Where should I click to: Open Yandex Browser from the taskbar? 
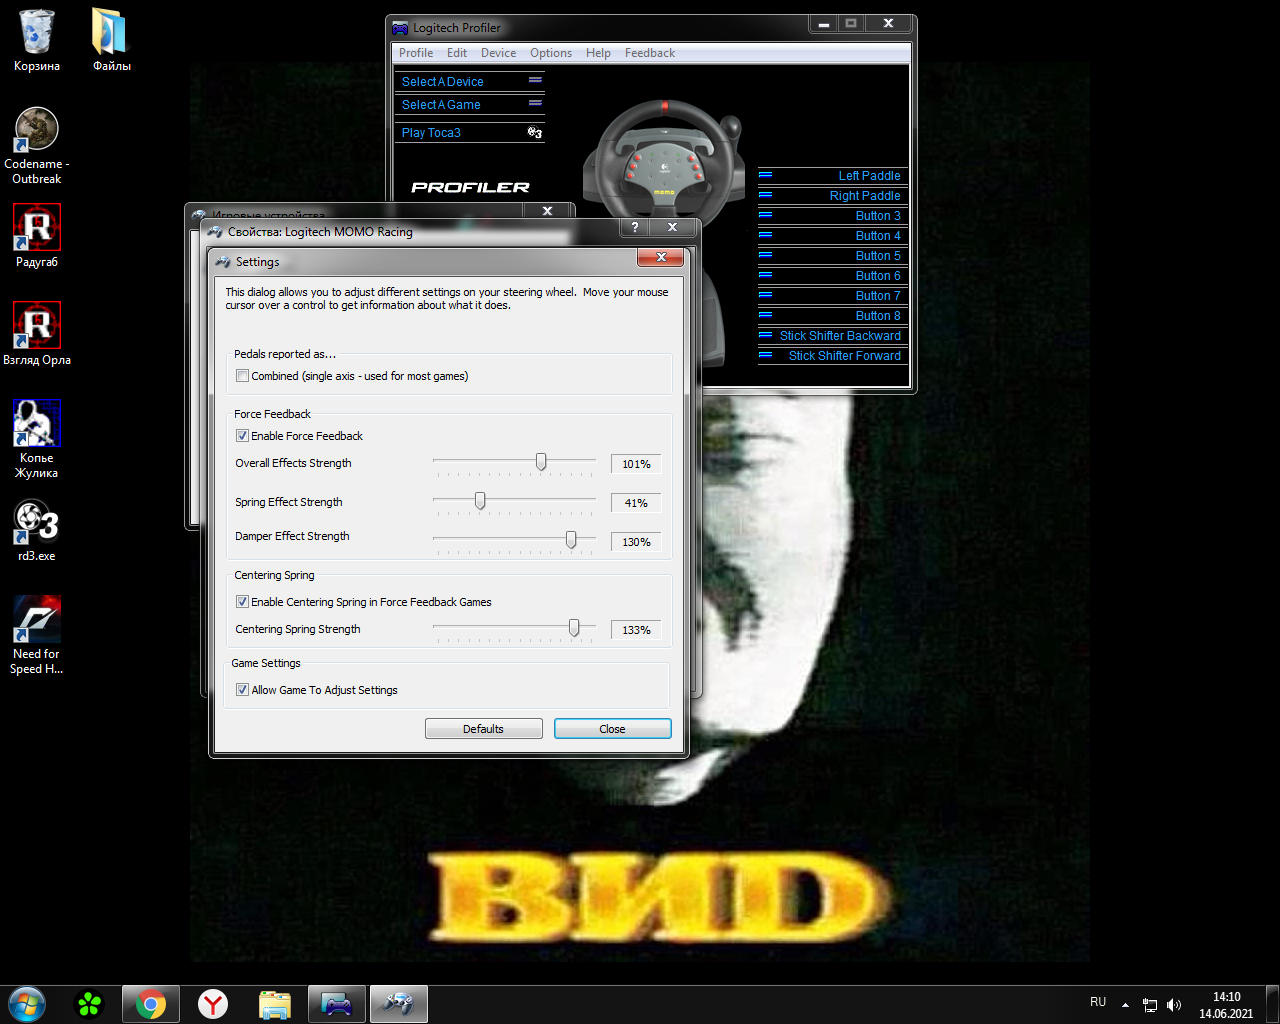pos(213,1004)
